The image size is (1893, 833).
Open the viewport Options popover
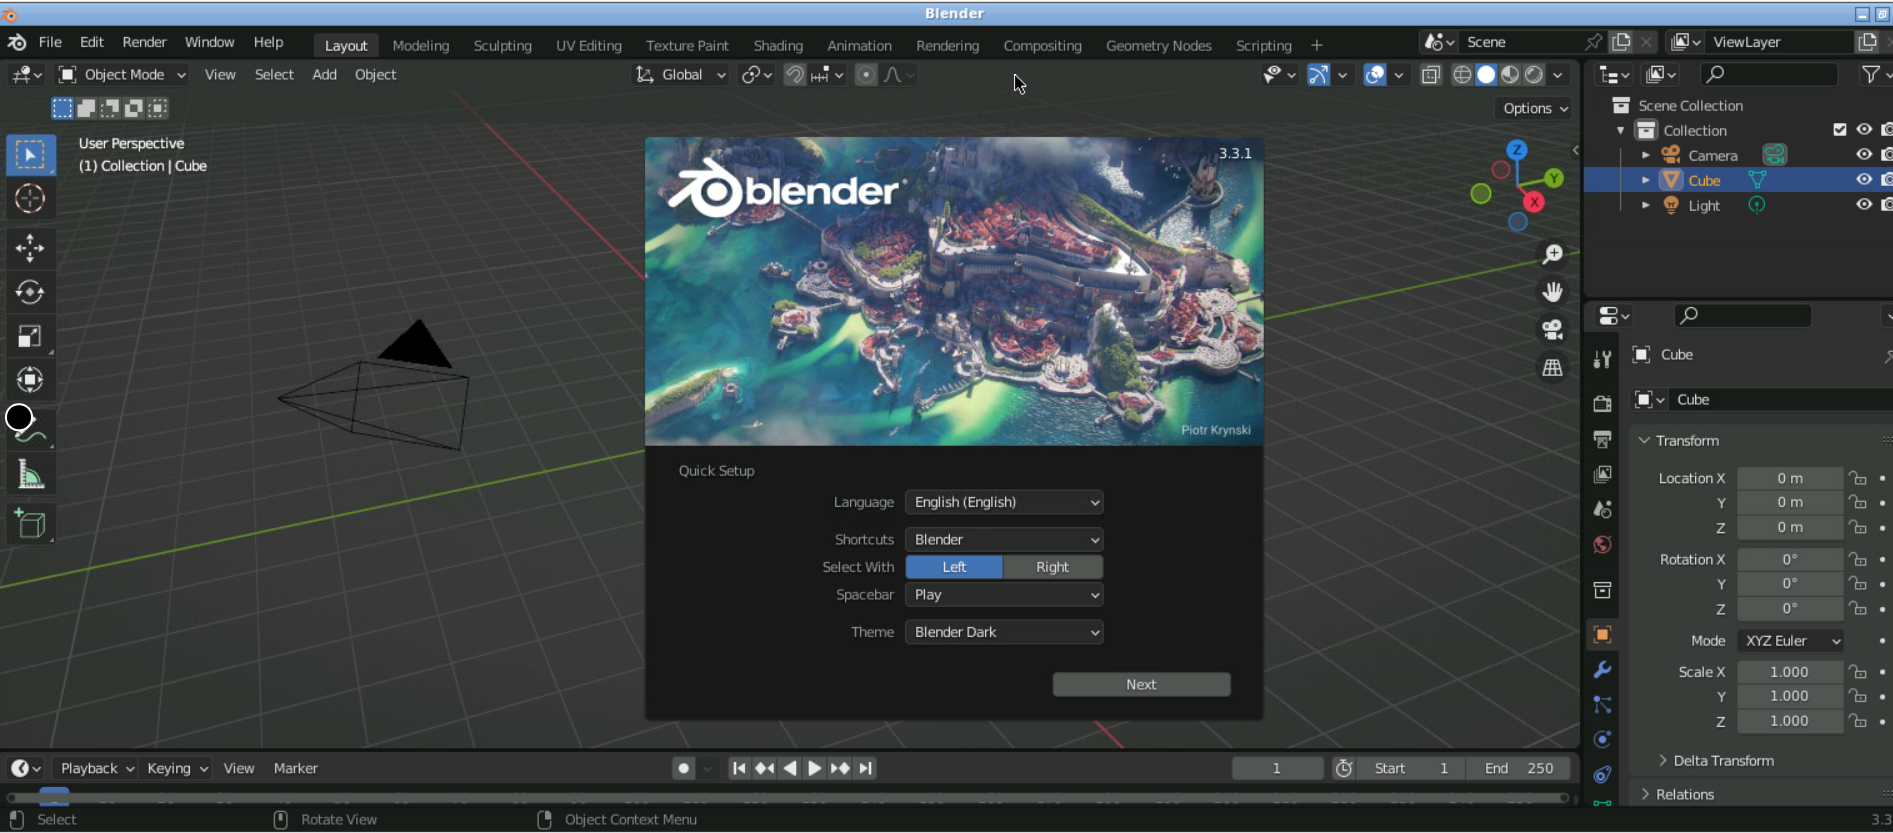pyautogui.click(x=1535, y=108)
